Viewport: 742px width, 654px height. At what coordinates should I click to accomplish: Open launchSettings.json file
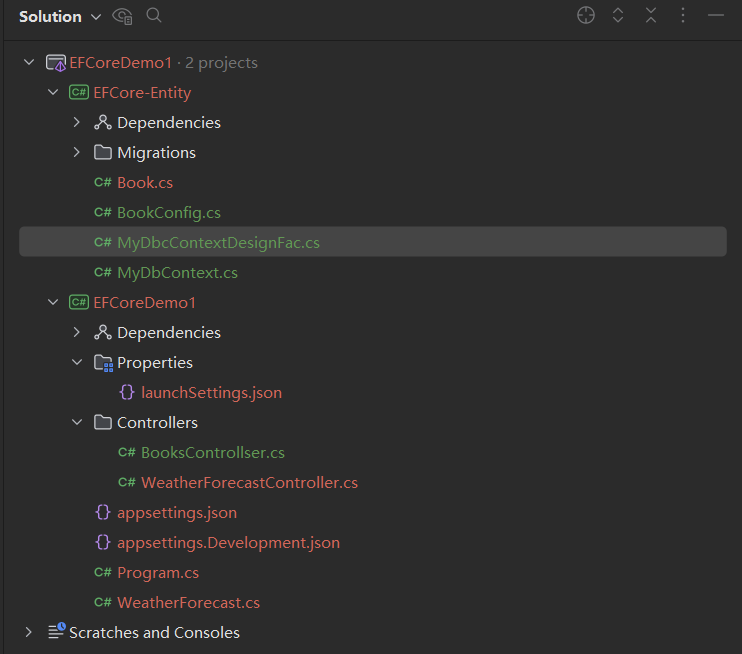[211, 393]
